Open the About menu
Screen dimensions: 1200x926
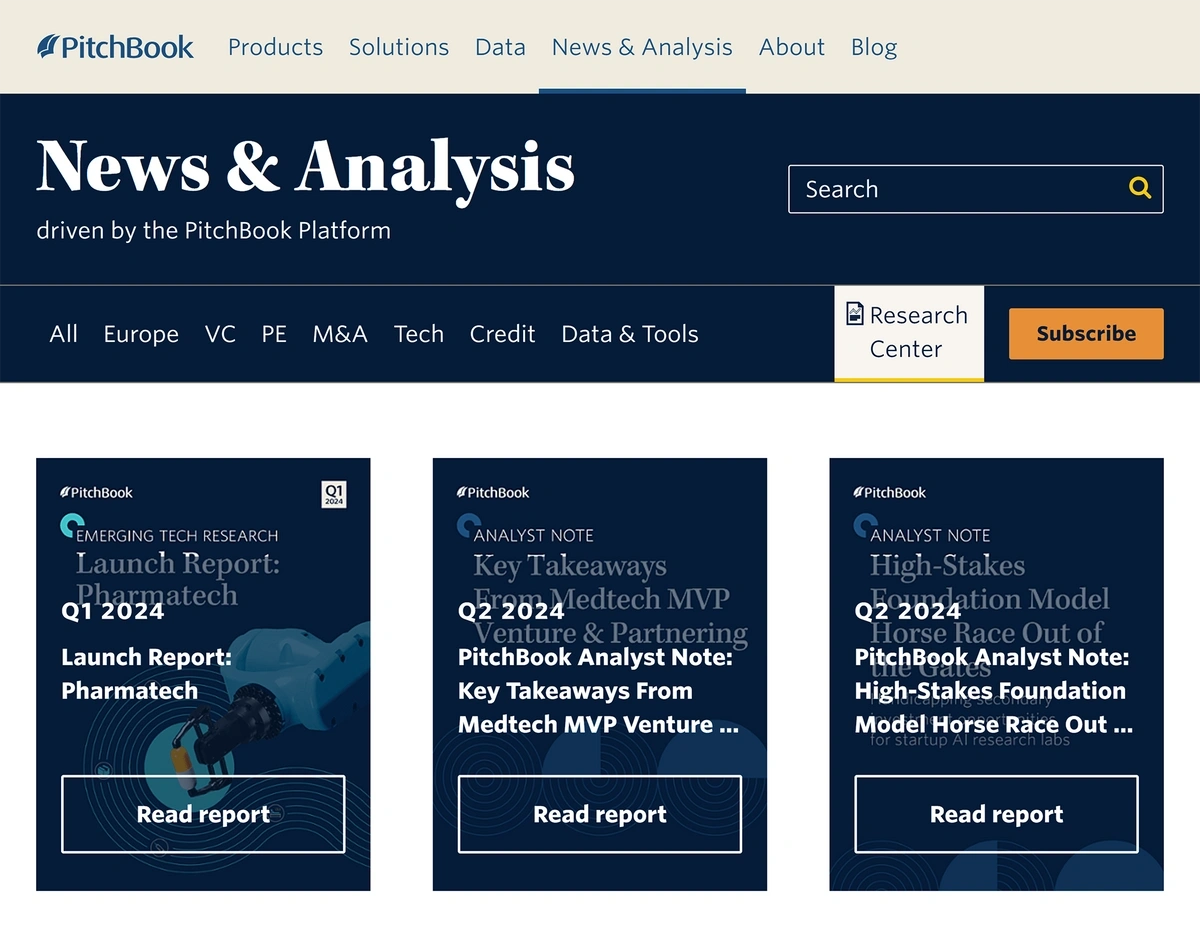792,47
